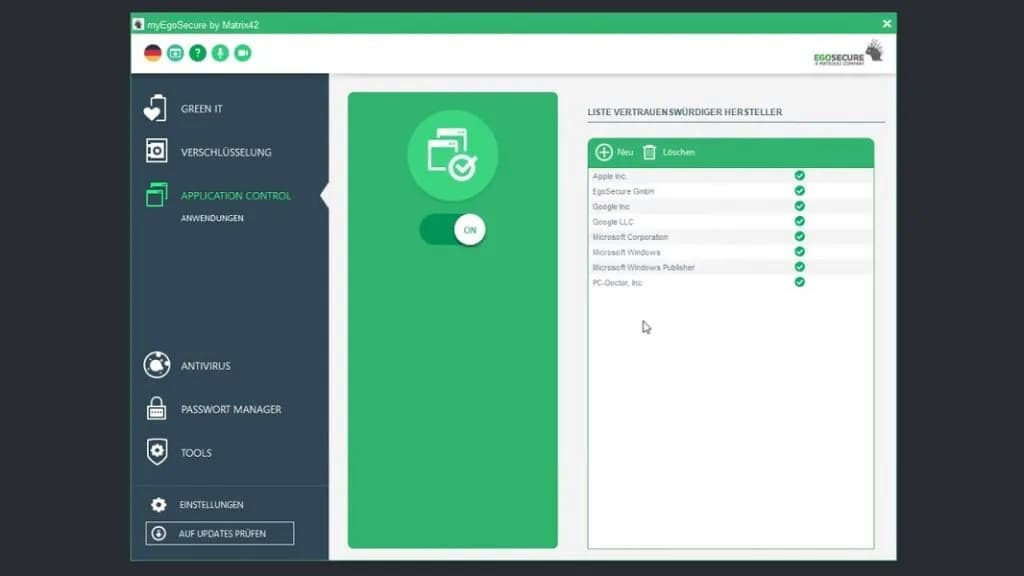Screen dimensions: 1024x576
Task: Toggle the green check for Google LLC
Action: click(x=799, y=221)
